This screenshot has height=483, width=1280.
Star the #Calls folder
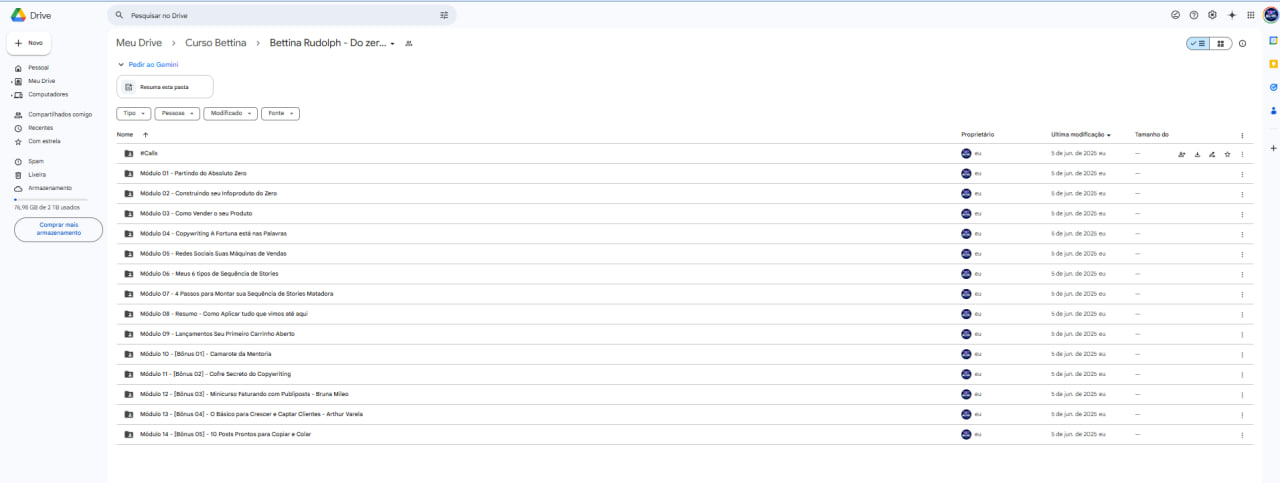(1227, 154)
